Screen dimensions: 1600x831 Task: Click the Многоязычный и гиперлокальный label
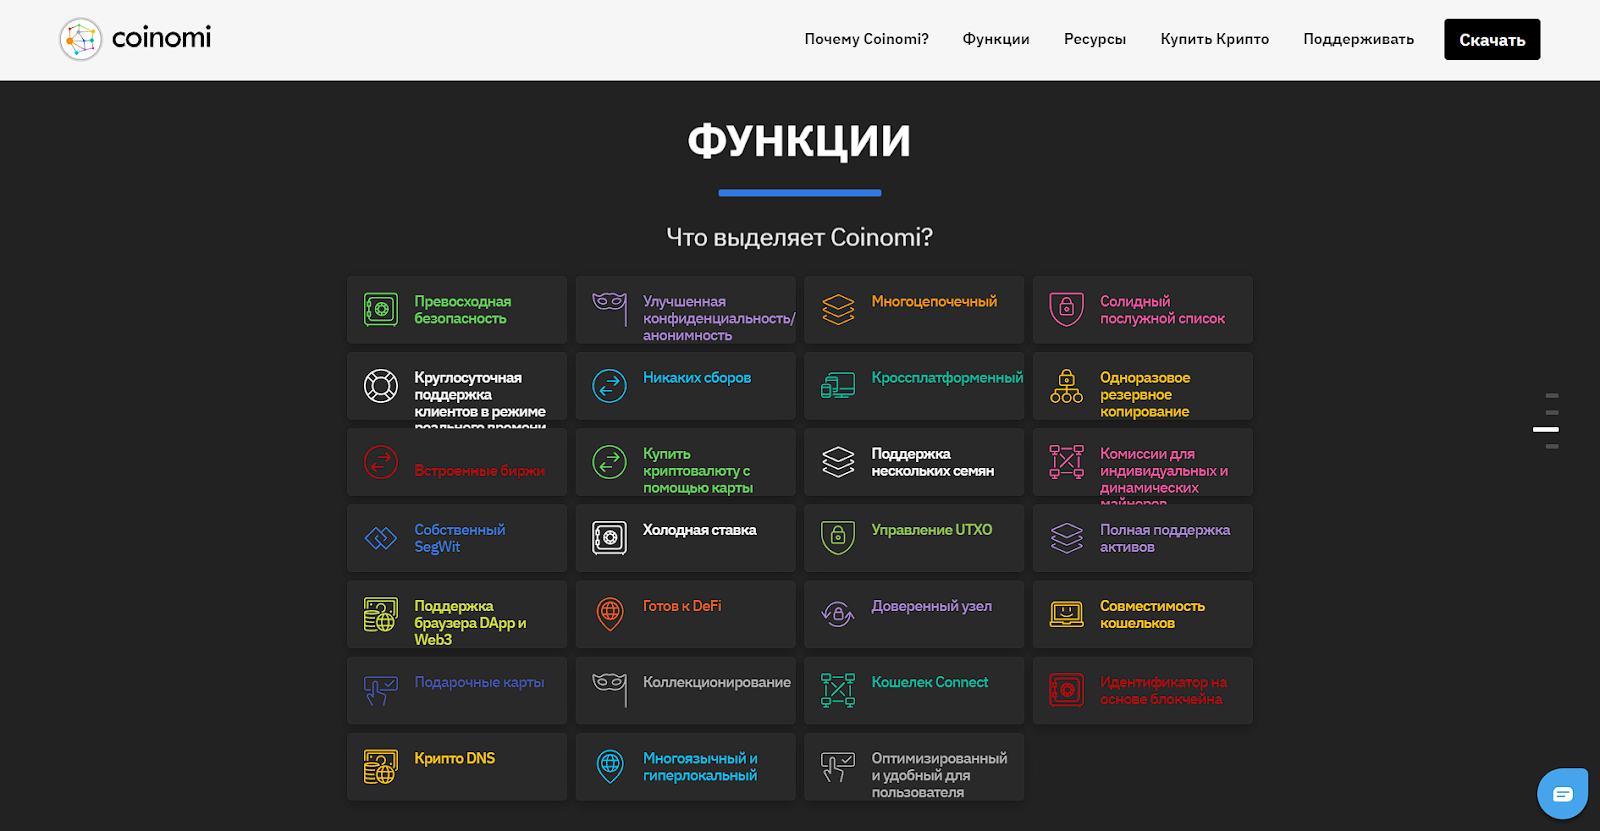tap(700, 767)
